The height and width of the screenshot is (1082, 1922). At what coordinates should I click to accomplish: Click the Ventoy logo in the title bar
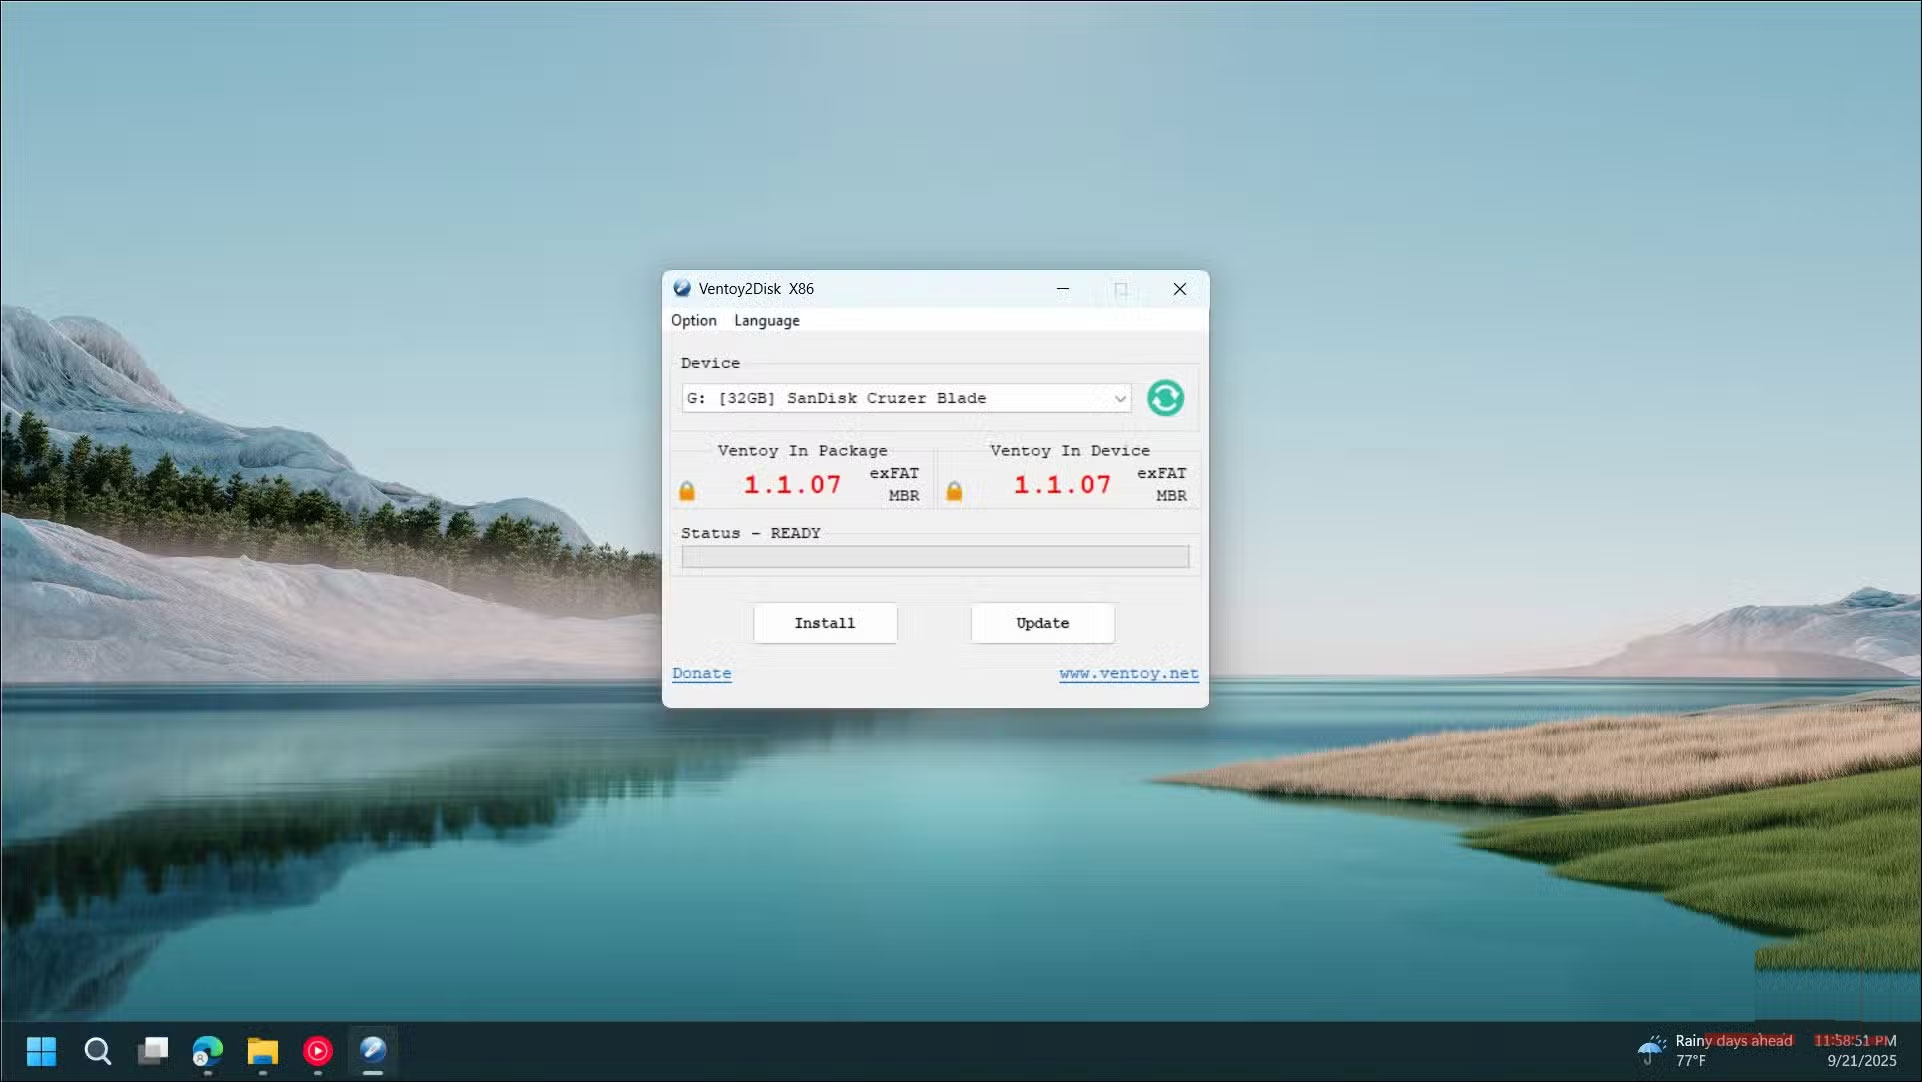click(x=682, y=289)
